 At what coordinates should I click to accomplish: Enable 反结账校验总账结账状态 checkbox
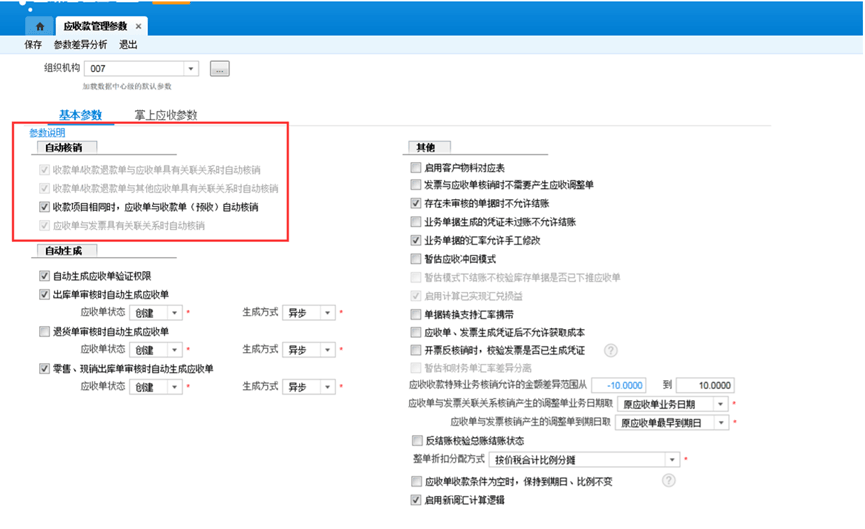[x=418, y=440]
